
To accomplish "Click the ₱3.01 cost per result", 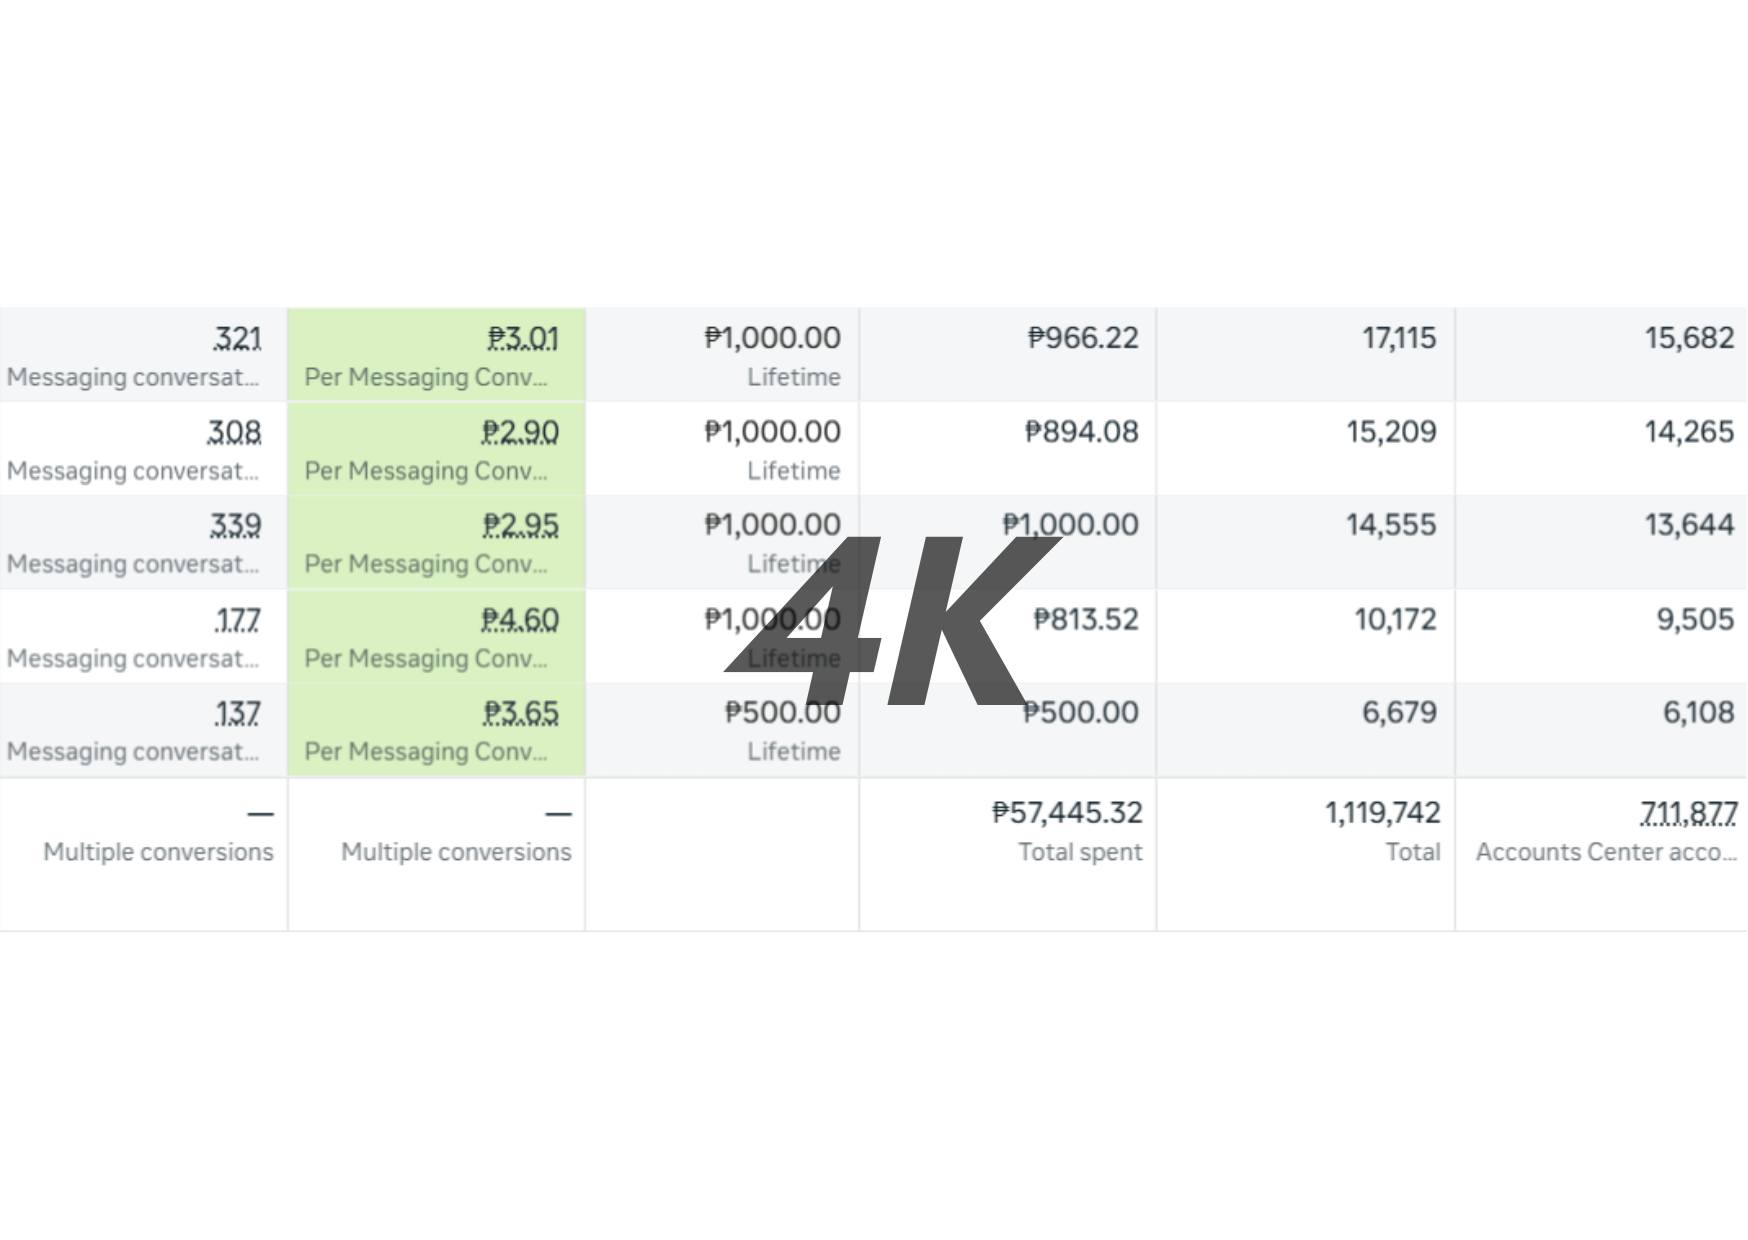I will tap(523, 339).
